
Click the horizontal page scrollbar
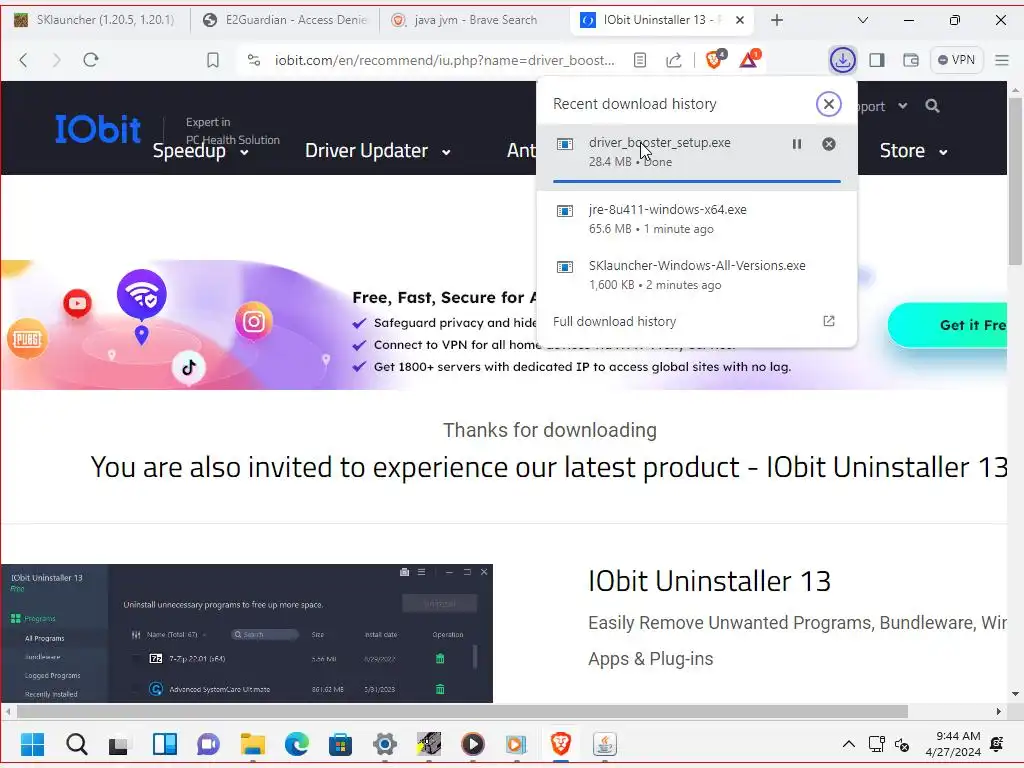pos(462,711)
